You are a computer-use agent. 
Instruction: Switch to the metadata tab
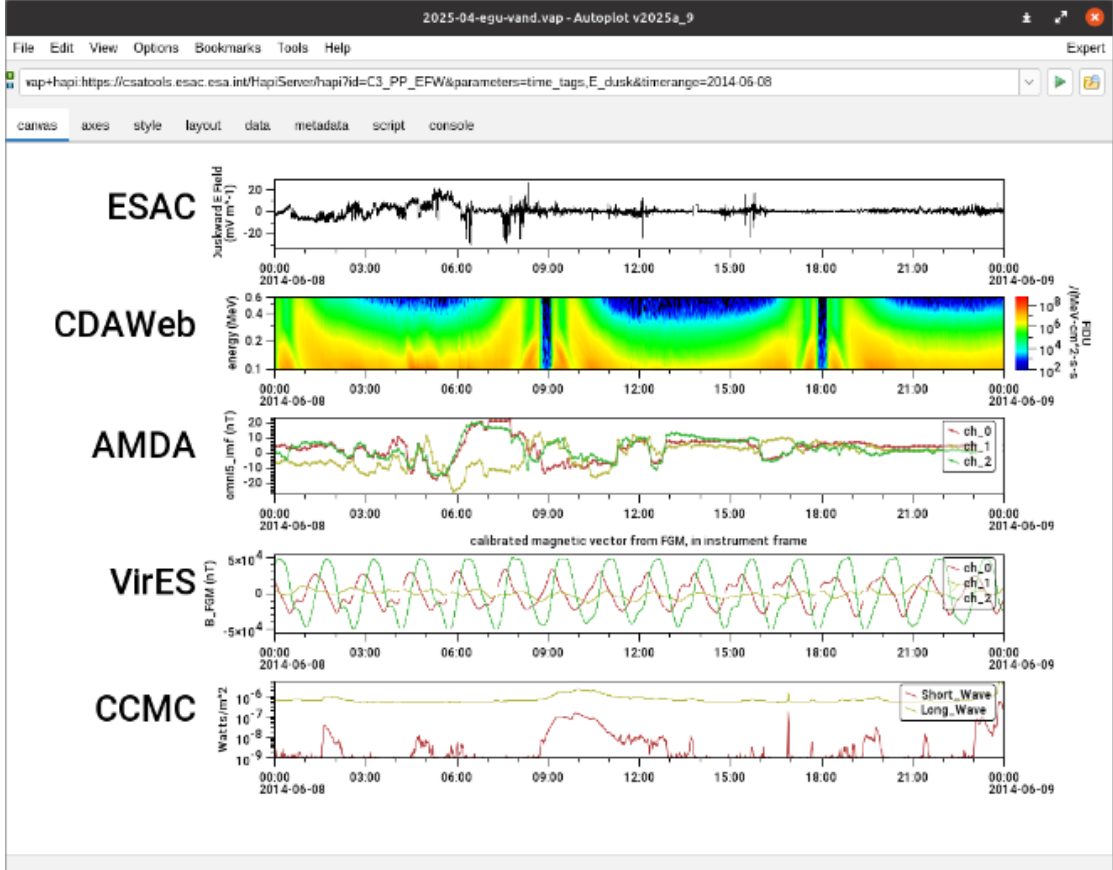point(320,126)
